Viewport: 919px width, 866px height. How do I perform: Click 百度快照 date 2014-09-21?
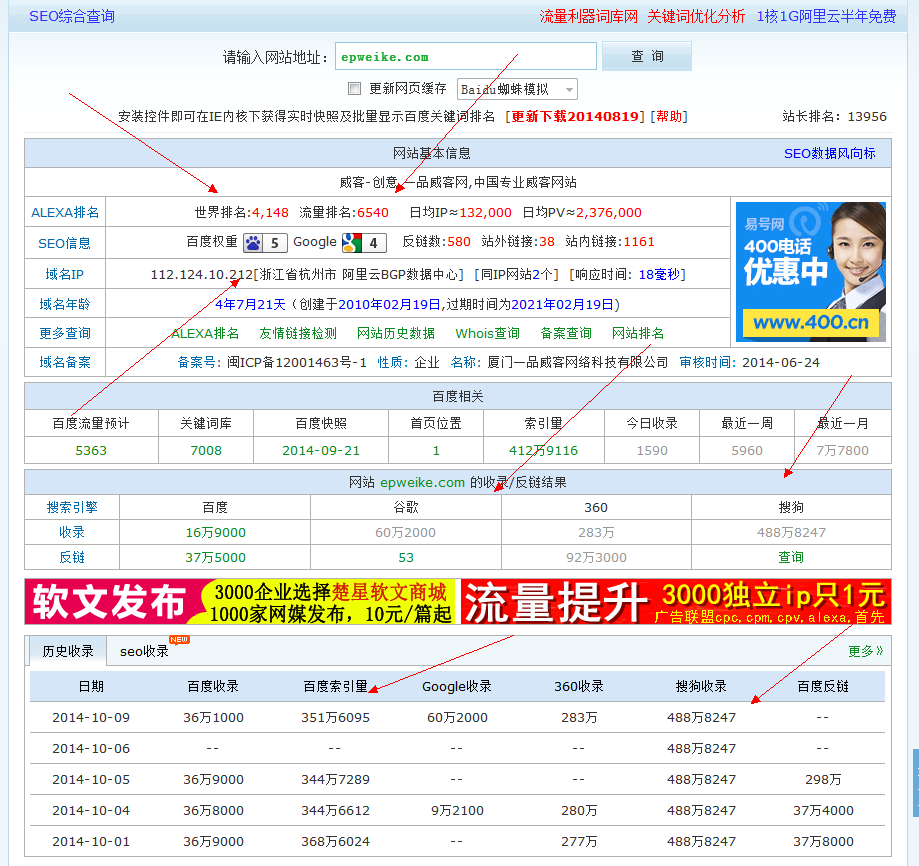321,451
